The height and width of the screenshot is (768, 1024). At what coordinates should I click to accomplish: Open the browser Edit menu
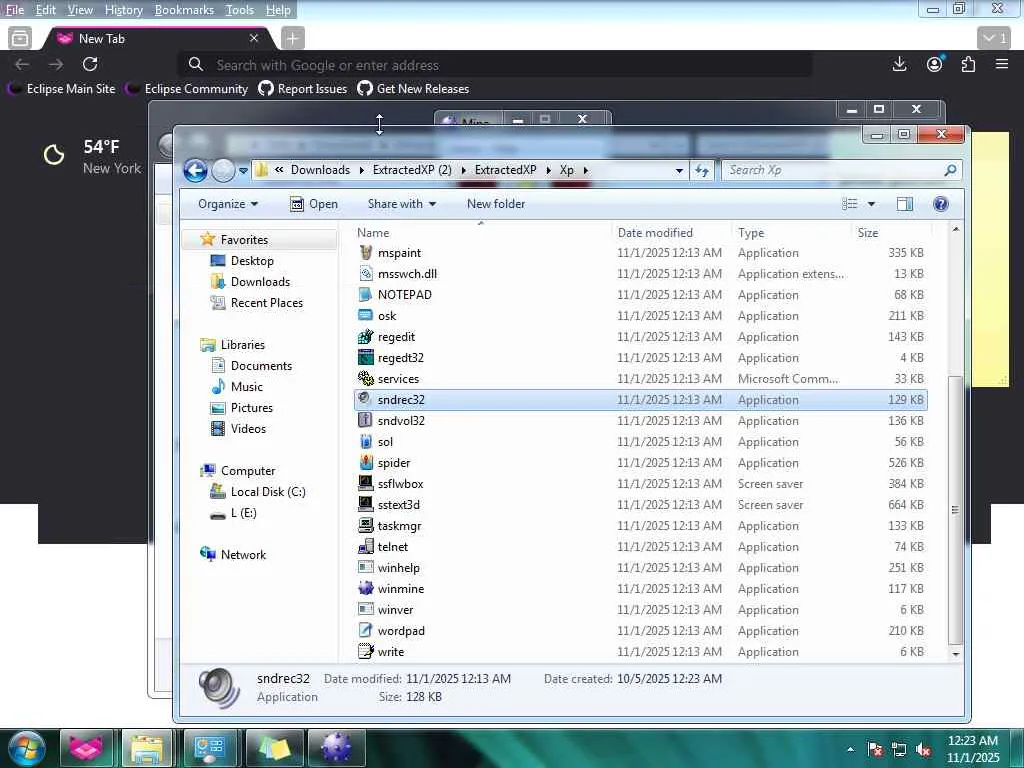45,10
